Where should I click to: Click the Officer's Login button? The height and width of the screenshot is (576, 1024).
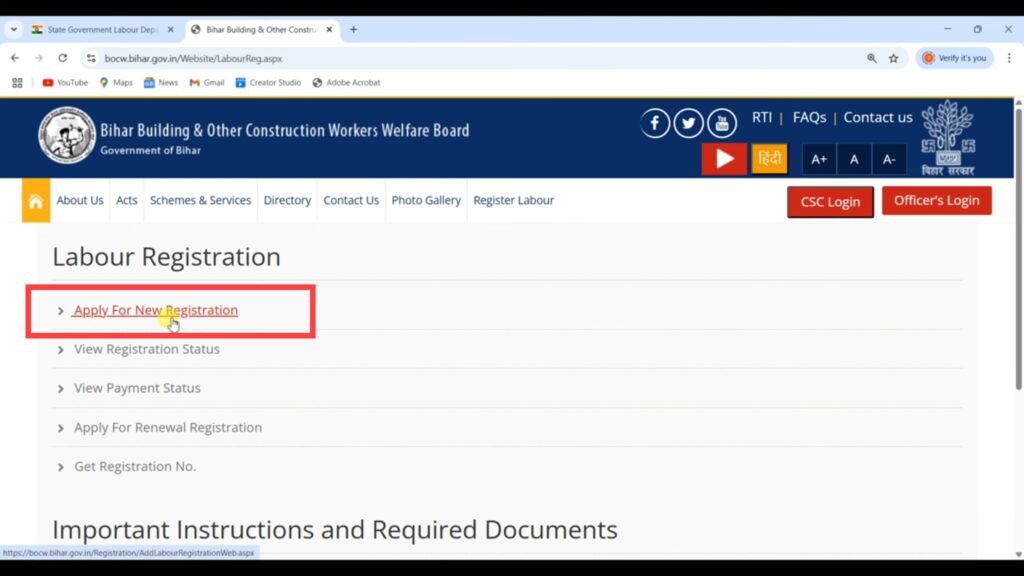tap(936, 200)
